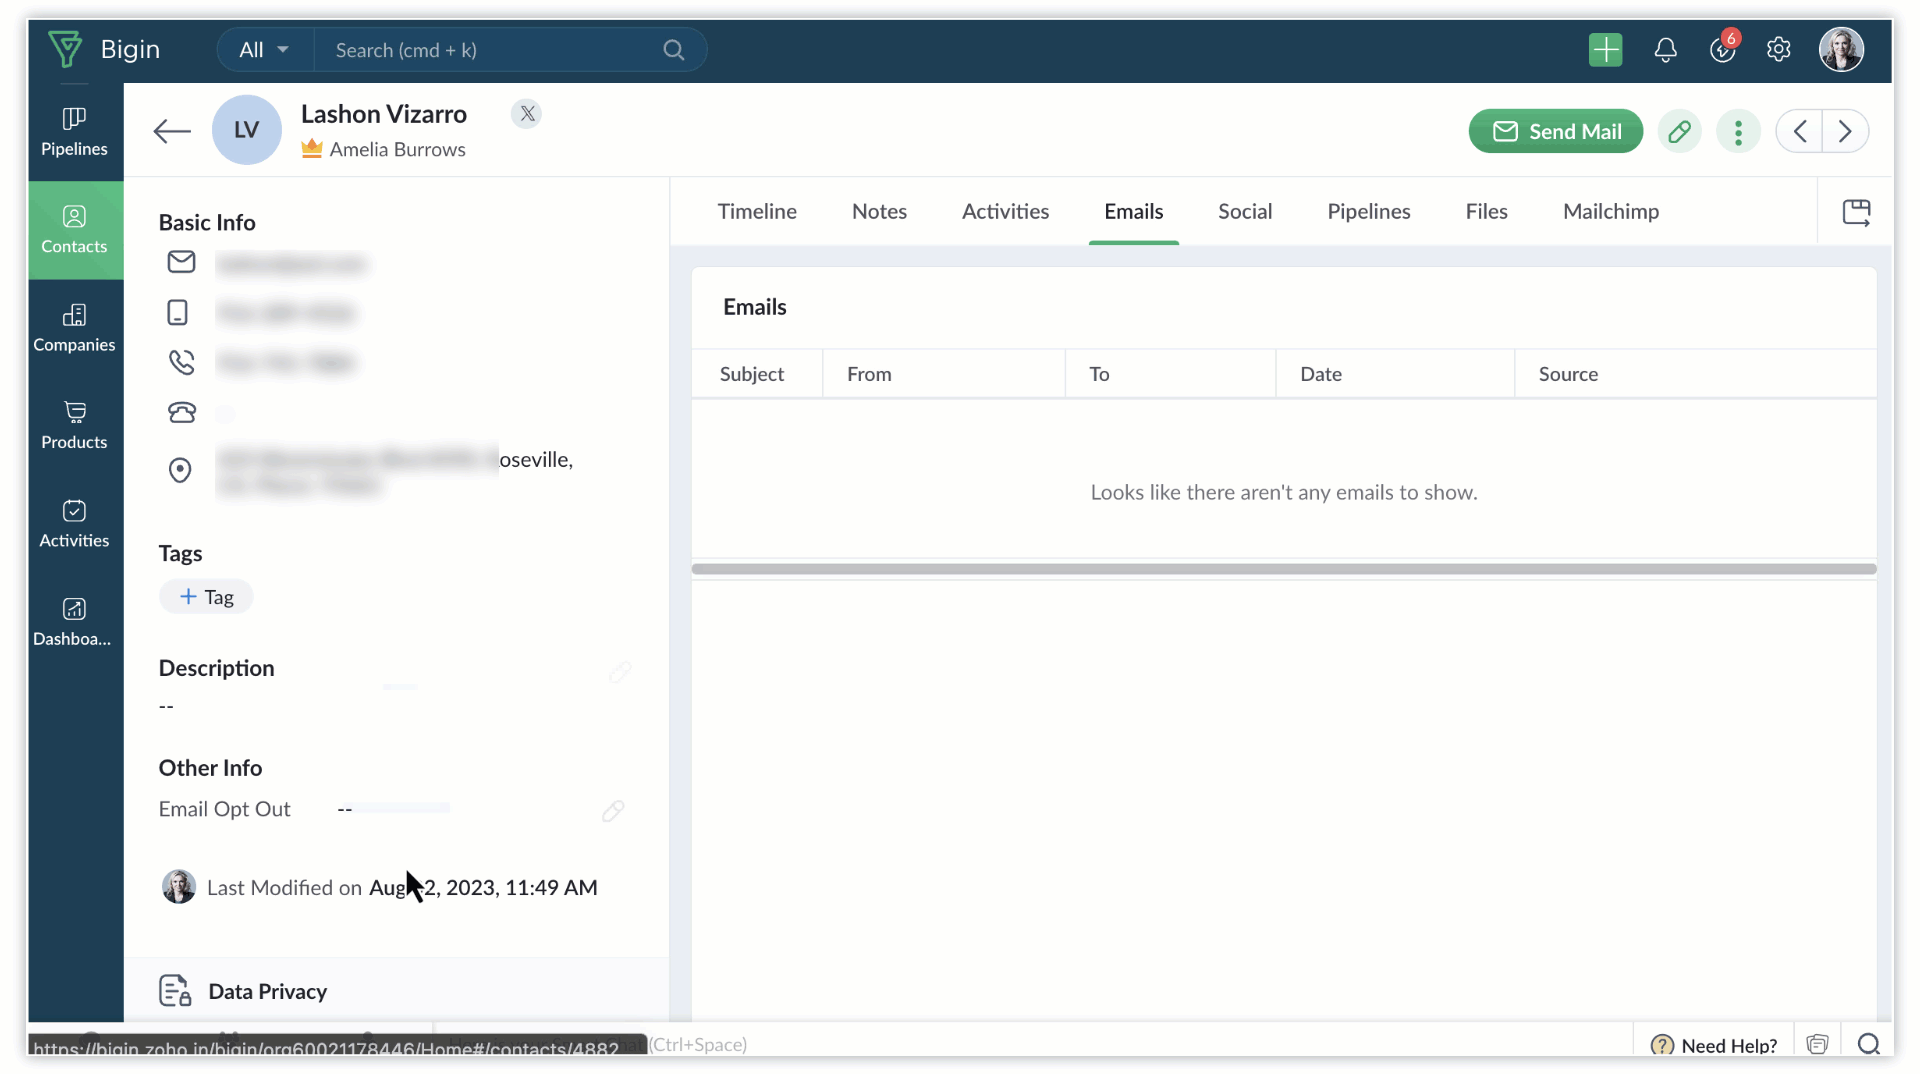The width and height of the screenshot is (1920, 1074).
Task: Open the Products module in sidebar
Action: point(74,425)
